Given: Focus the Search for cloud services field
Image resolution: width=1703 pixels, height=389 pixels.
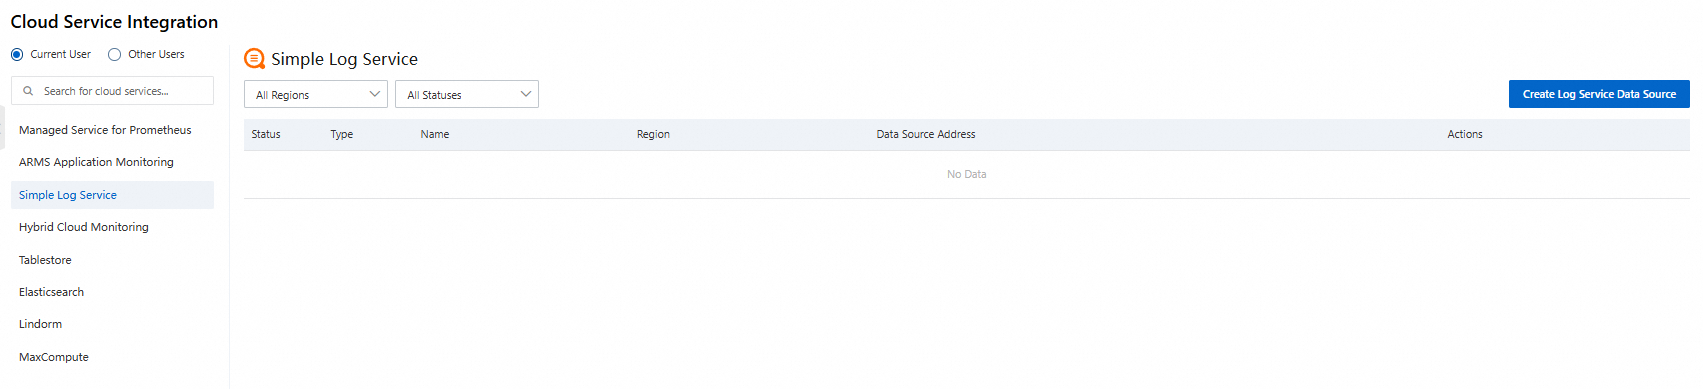Looking at the screenshot, I should [x=113, y=91].
